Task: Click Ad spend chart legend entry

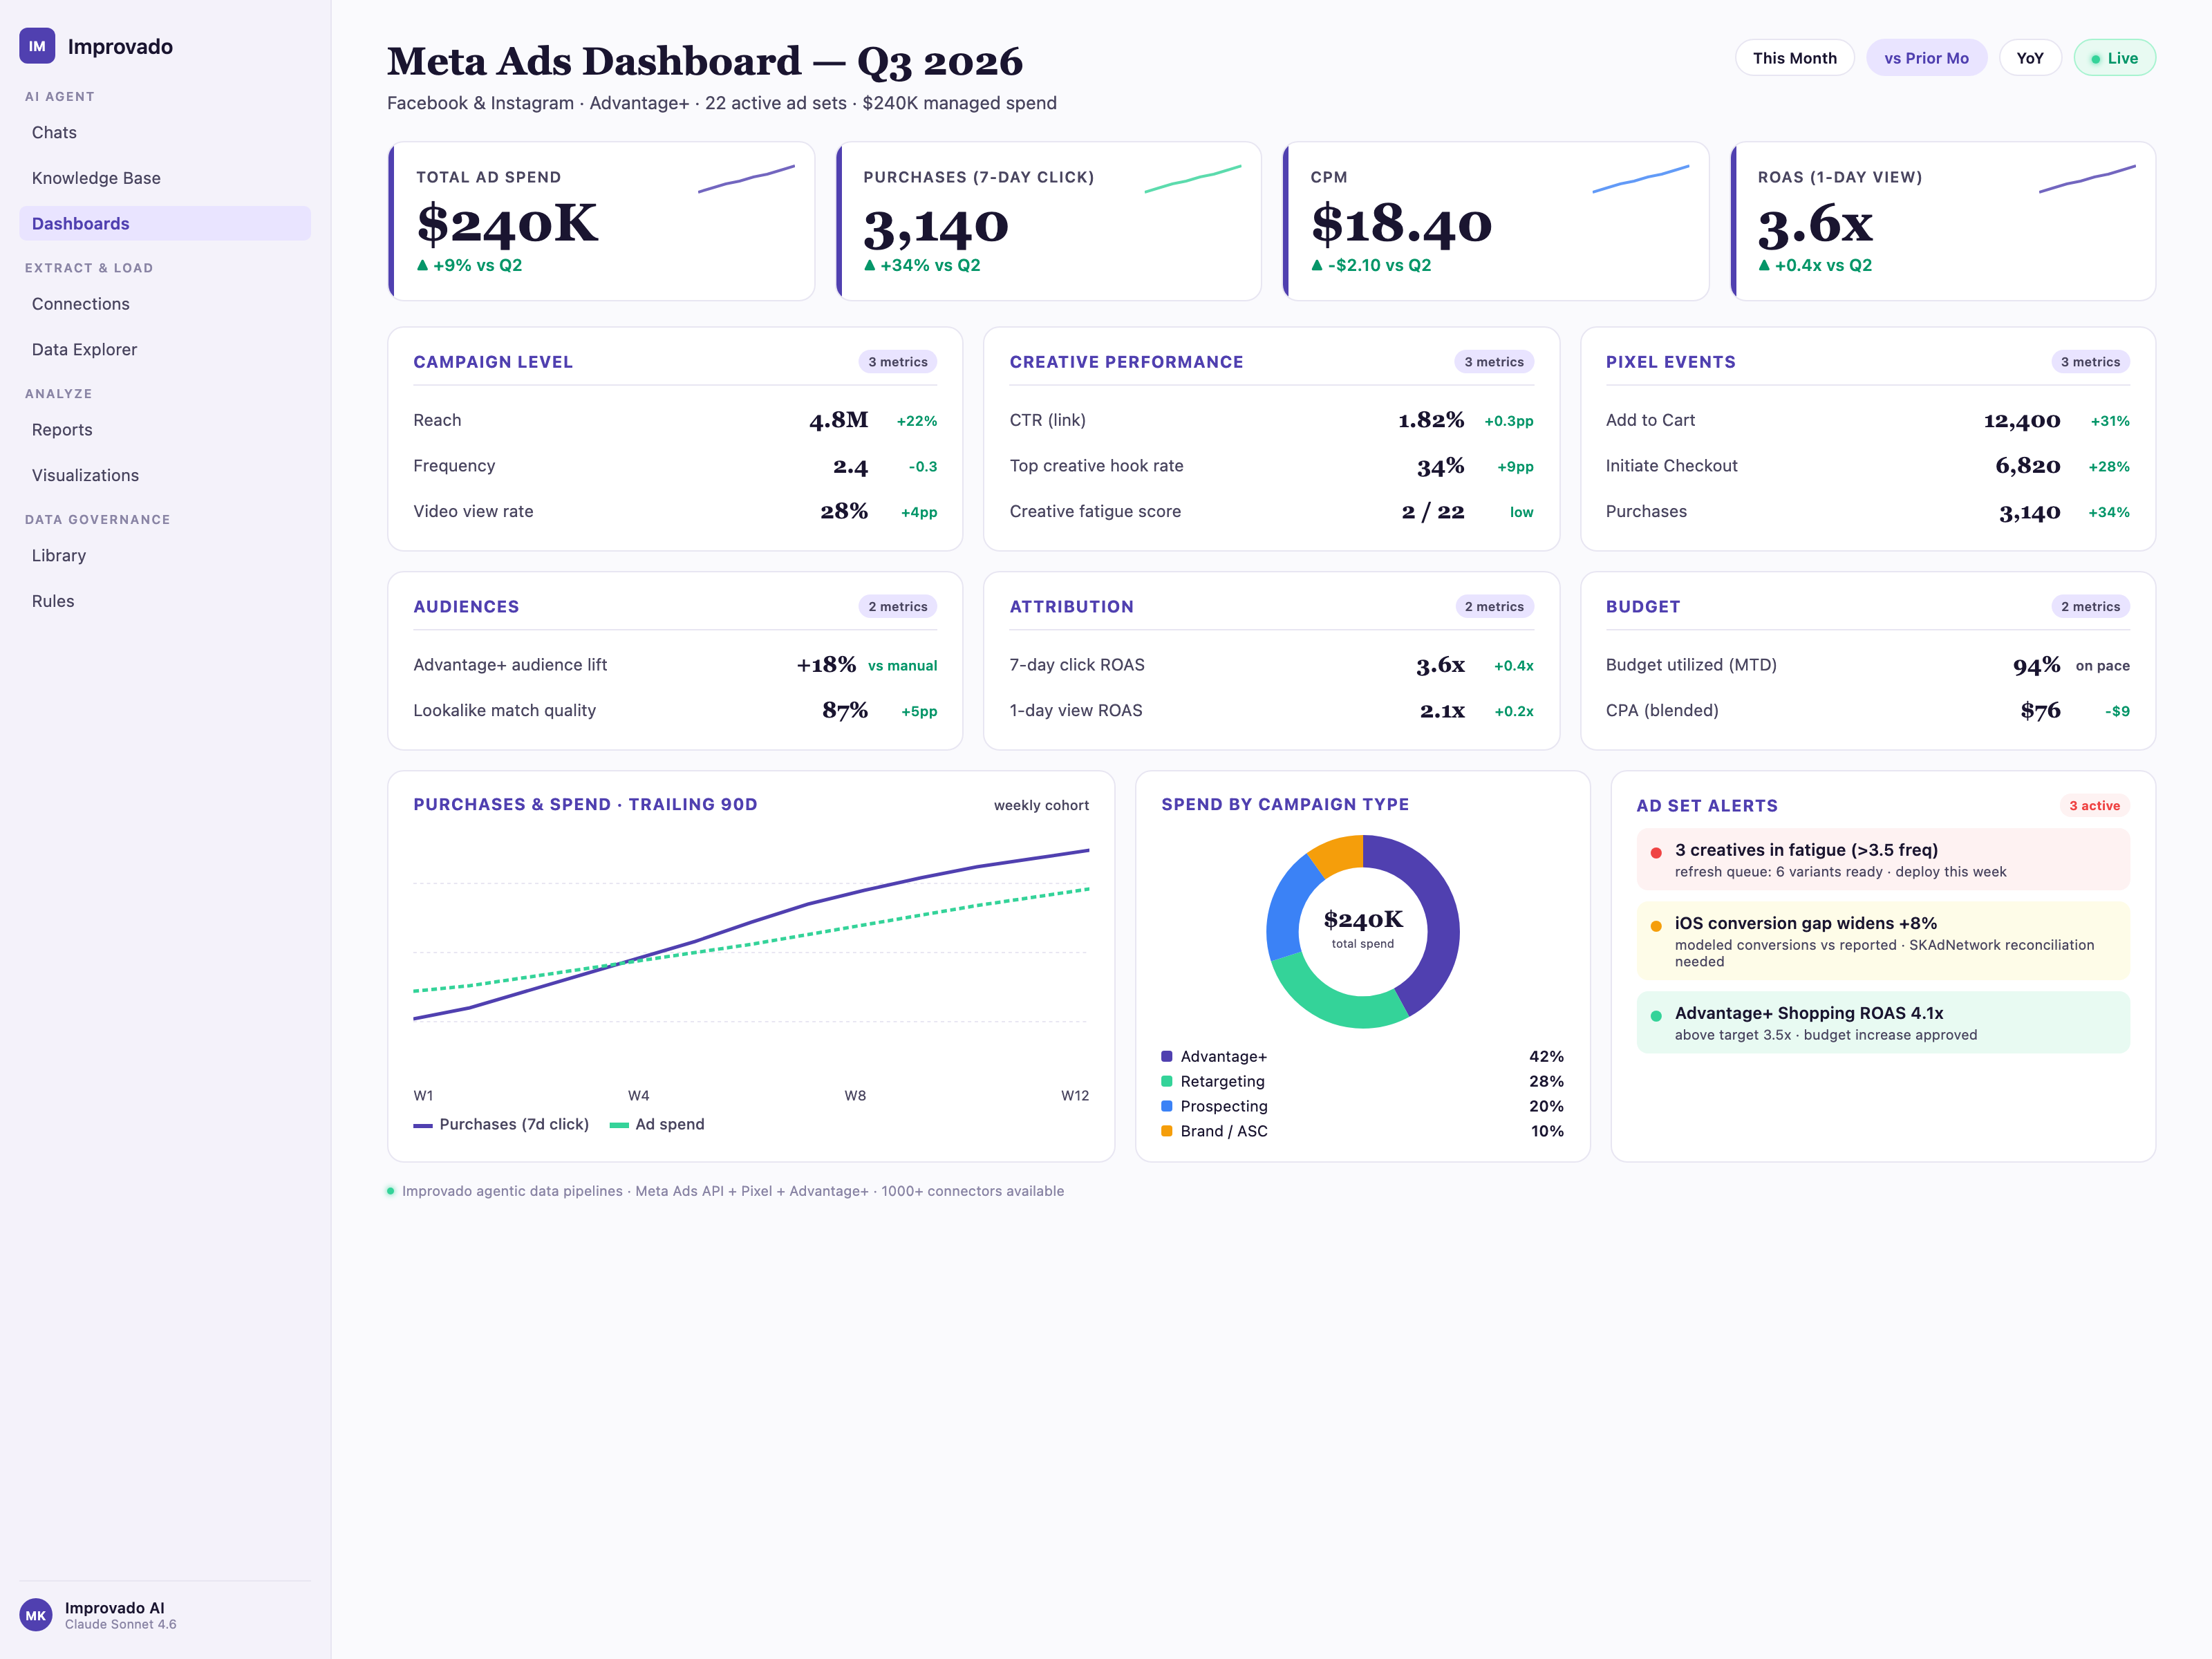Action: point(657,1124)
